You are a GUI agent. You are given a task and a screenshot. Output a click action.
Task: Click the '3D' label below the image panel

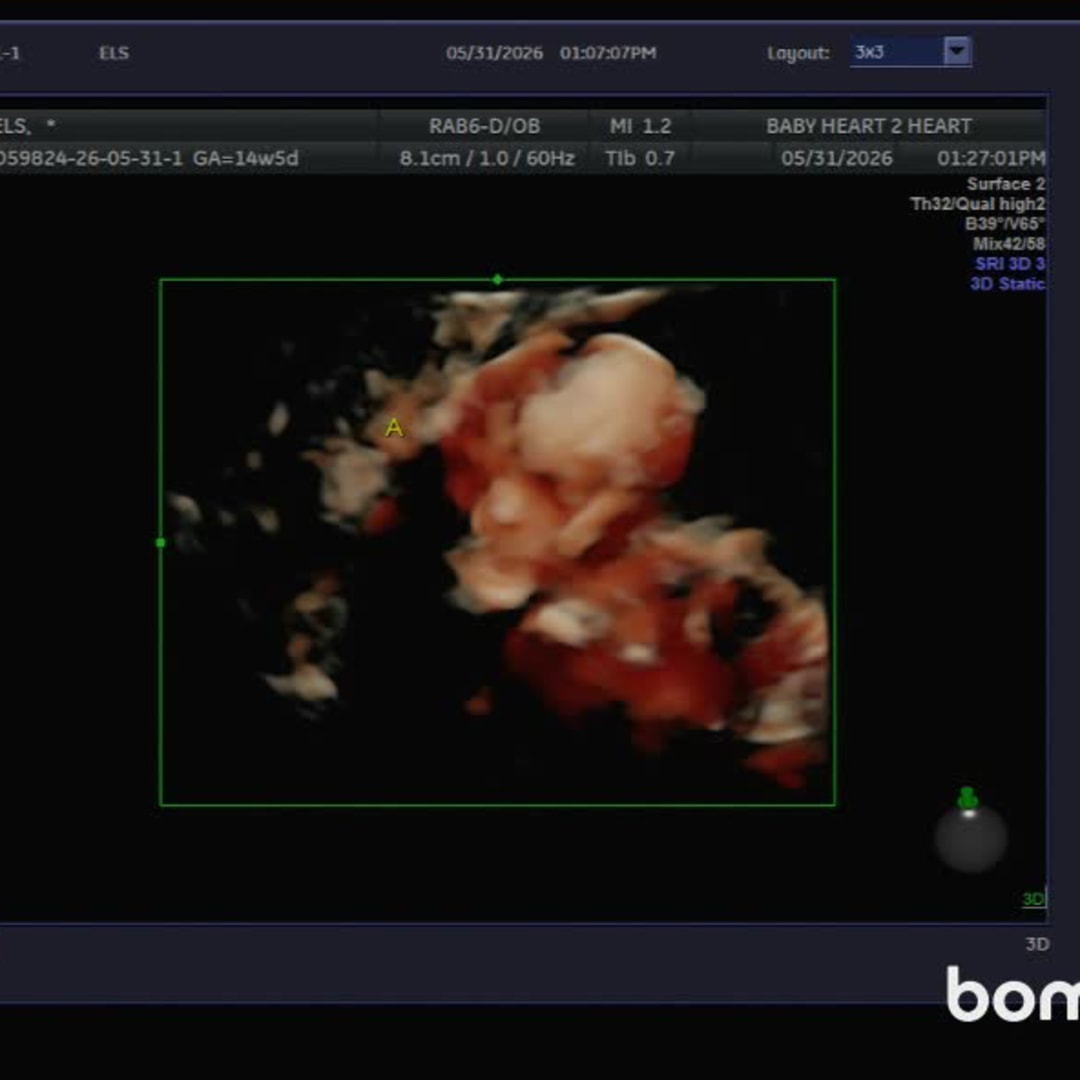(x=1037, y=944)
